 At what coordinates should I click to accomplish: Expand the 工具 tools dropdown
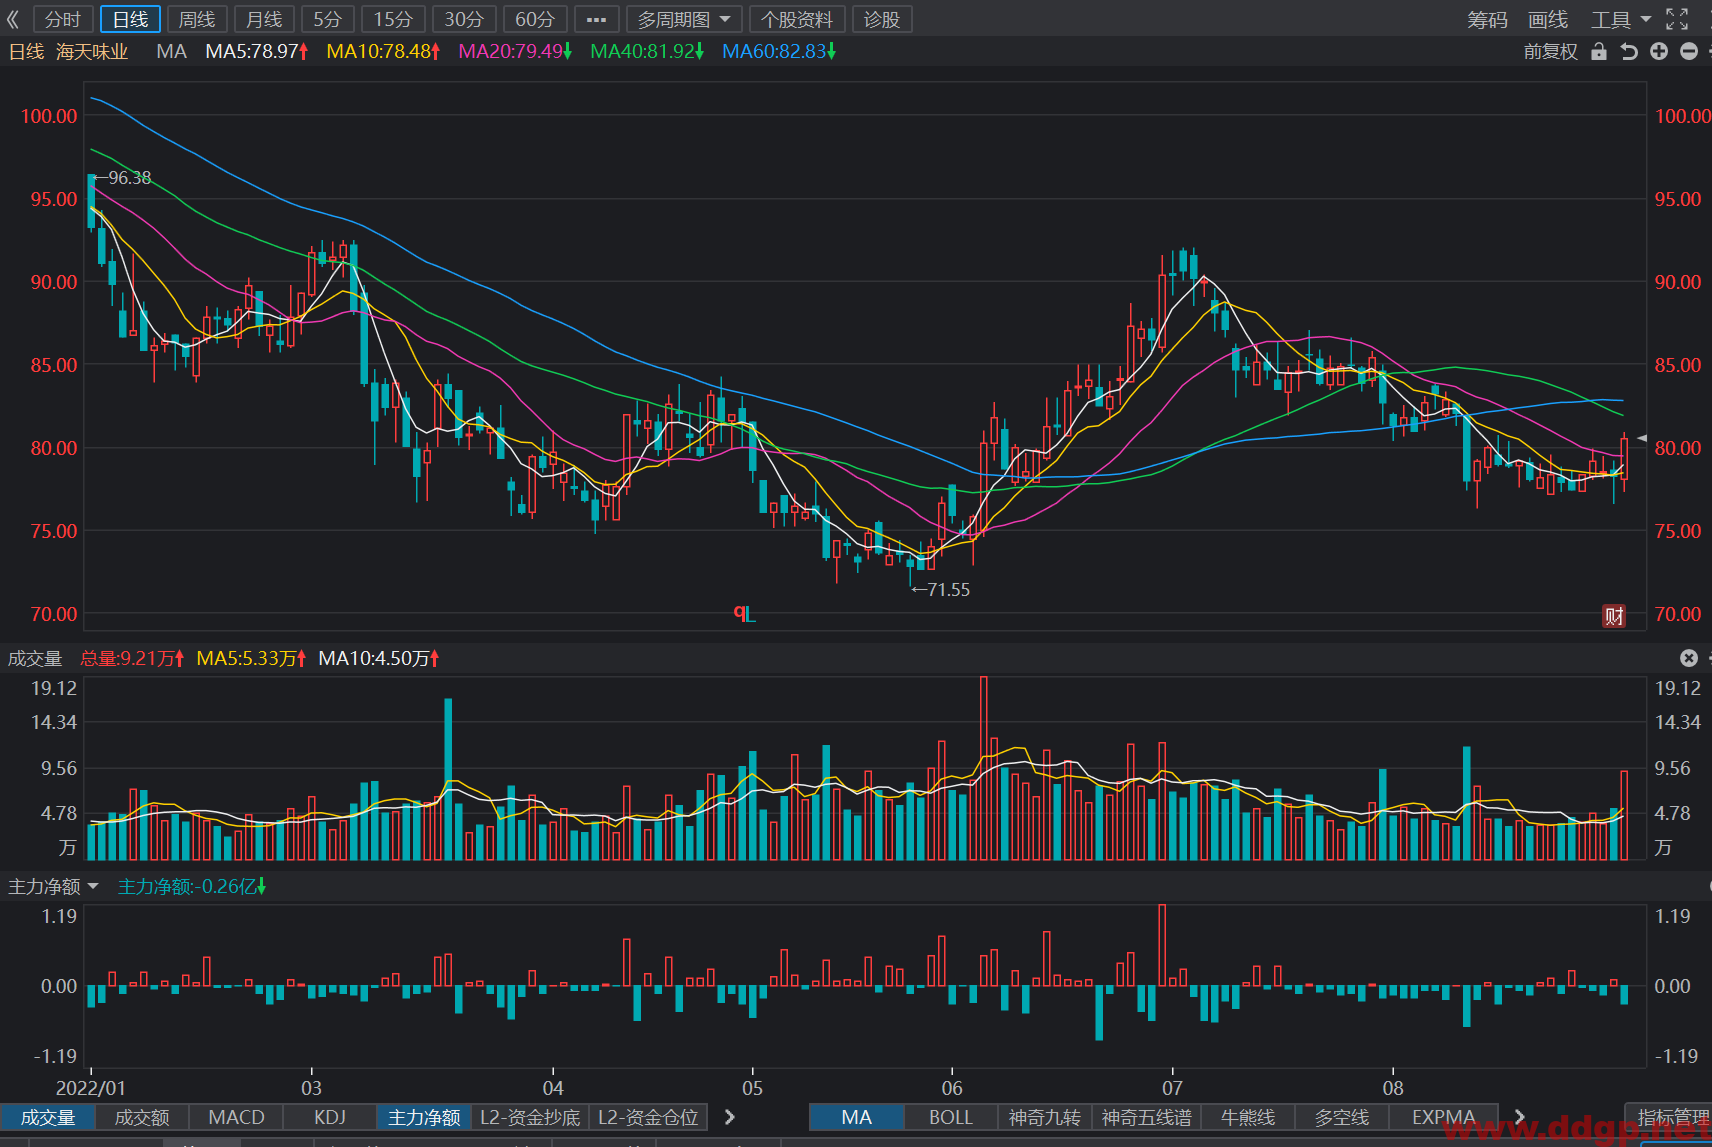click(1620, 20)
